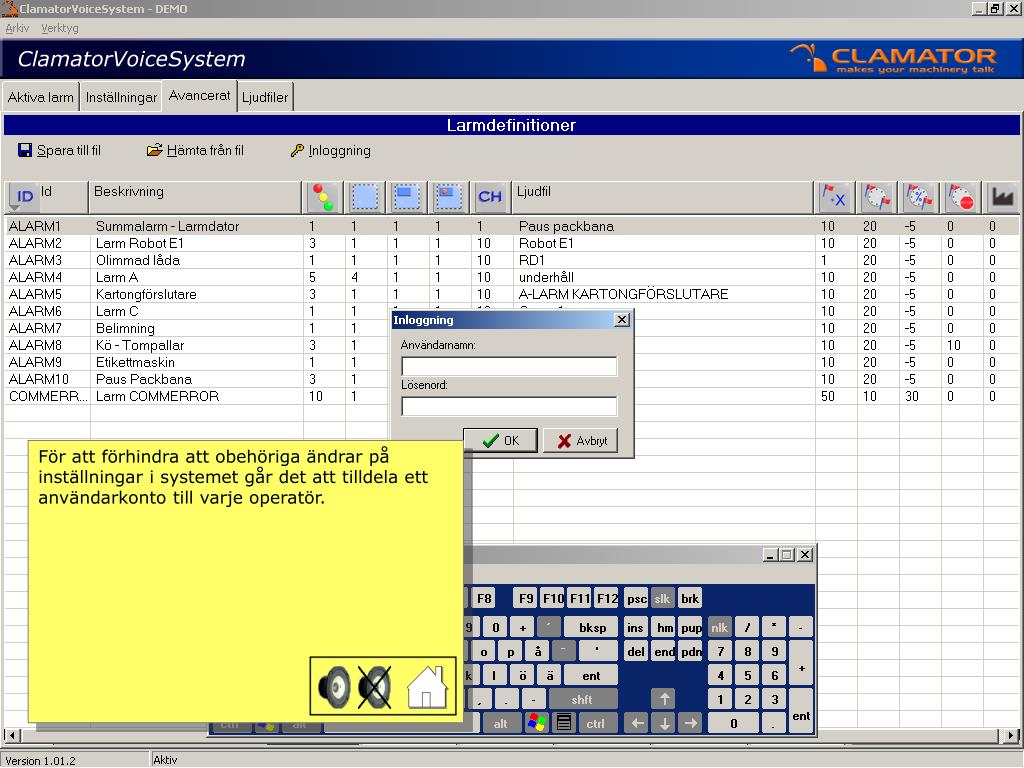The height and width of the screenshot is (768, 1024).
Task: Click the bksp key on keyboard
Action: click(x=592, y=628)
